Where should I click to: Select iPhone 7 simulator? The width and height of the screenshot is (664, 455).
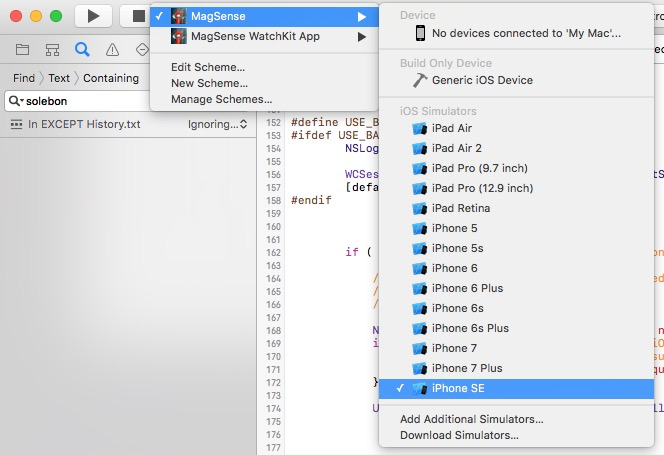[516, 348]
